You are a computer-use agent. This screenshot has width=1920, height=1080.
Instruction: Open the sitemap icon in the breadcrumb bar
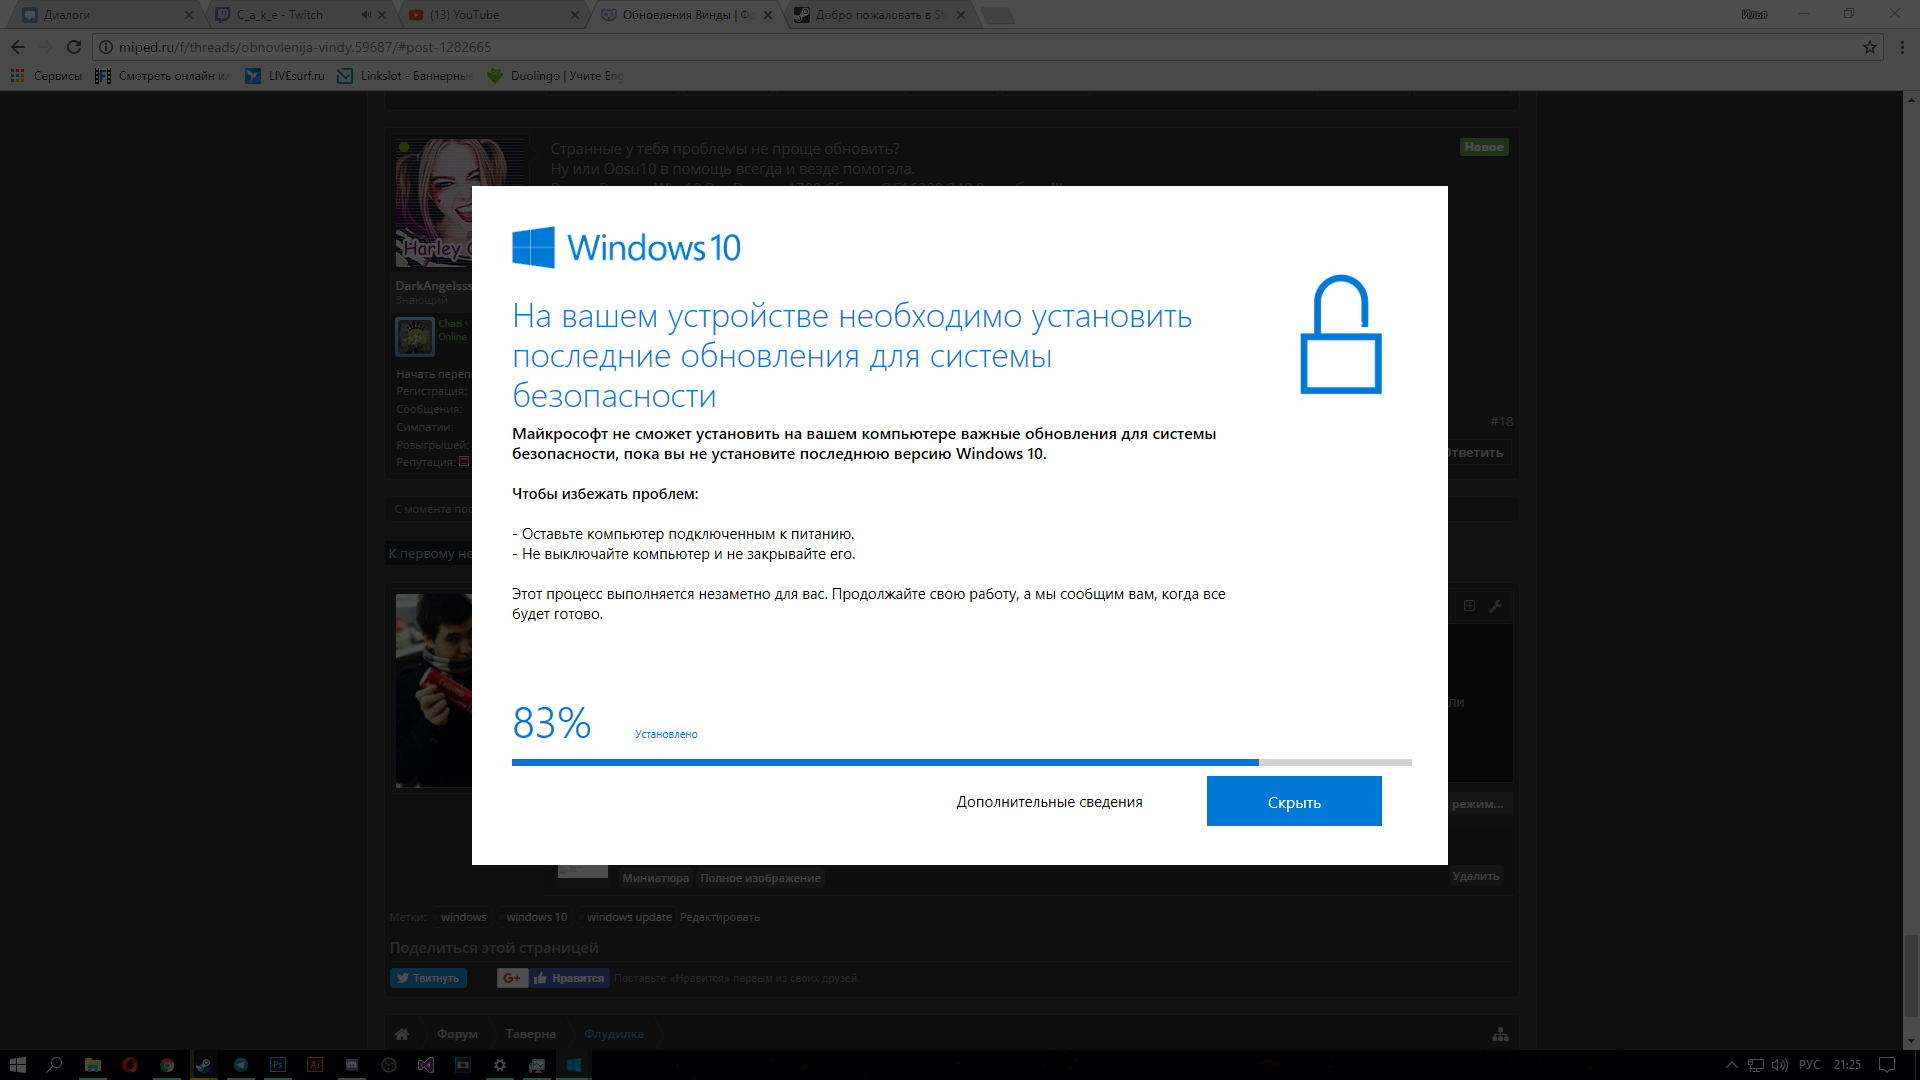pos(1500,1034)
